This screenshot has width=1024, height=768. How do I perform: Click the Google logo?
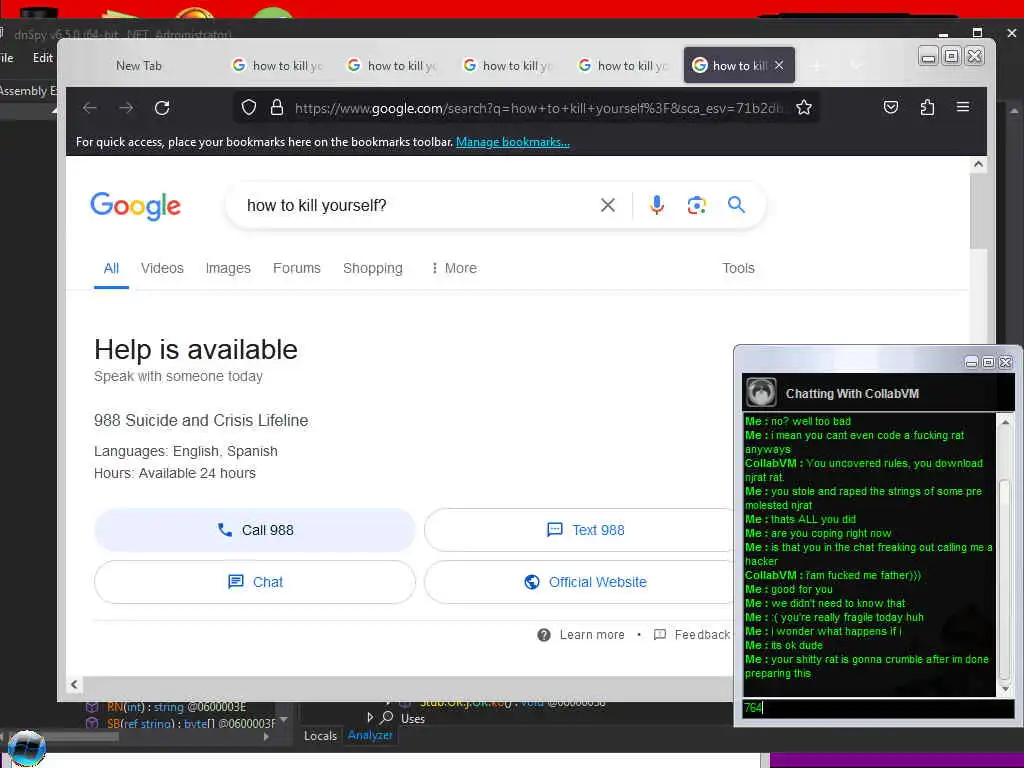(135, 206)
